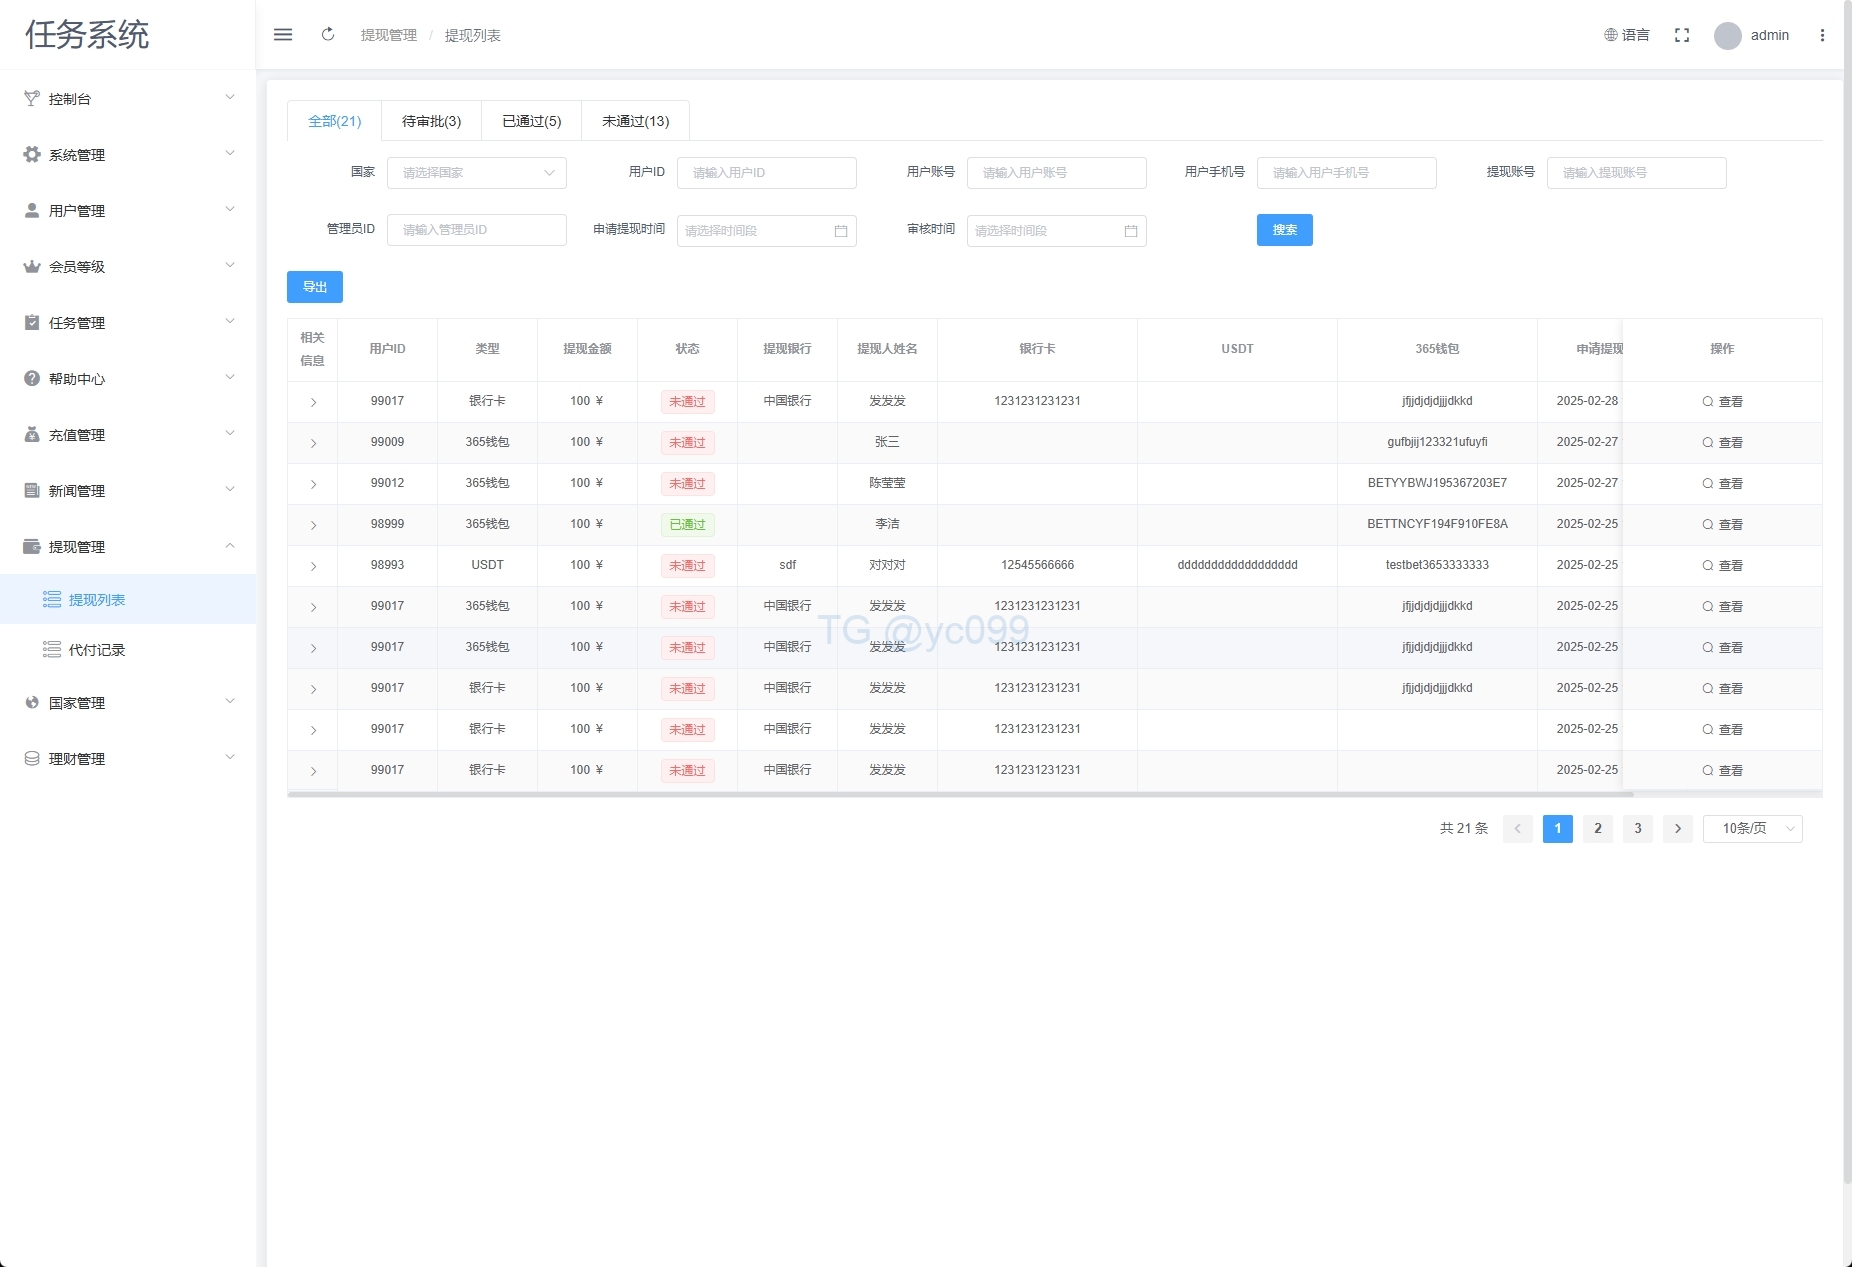This screenshot has height=1267, width=1852.
Task: Click the admin avatar icon
Action: (1727, 36)
